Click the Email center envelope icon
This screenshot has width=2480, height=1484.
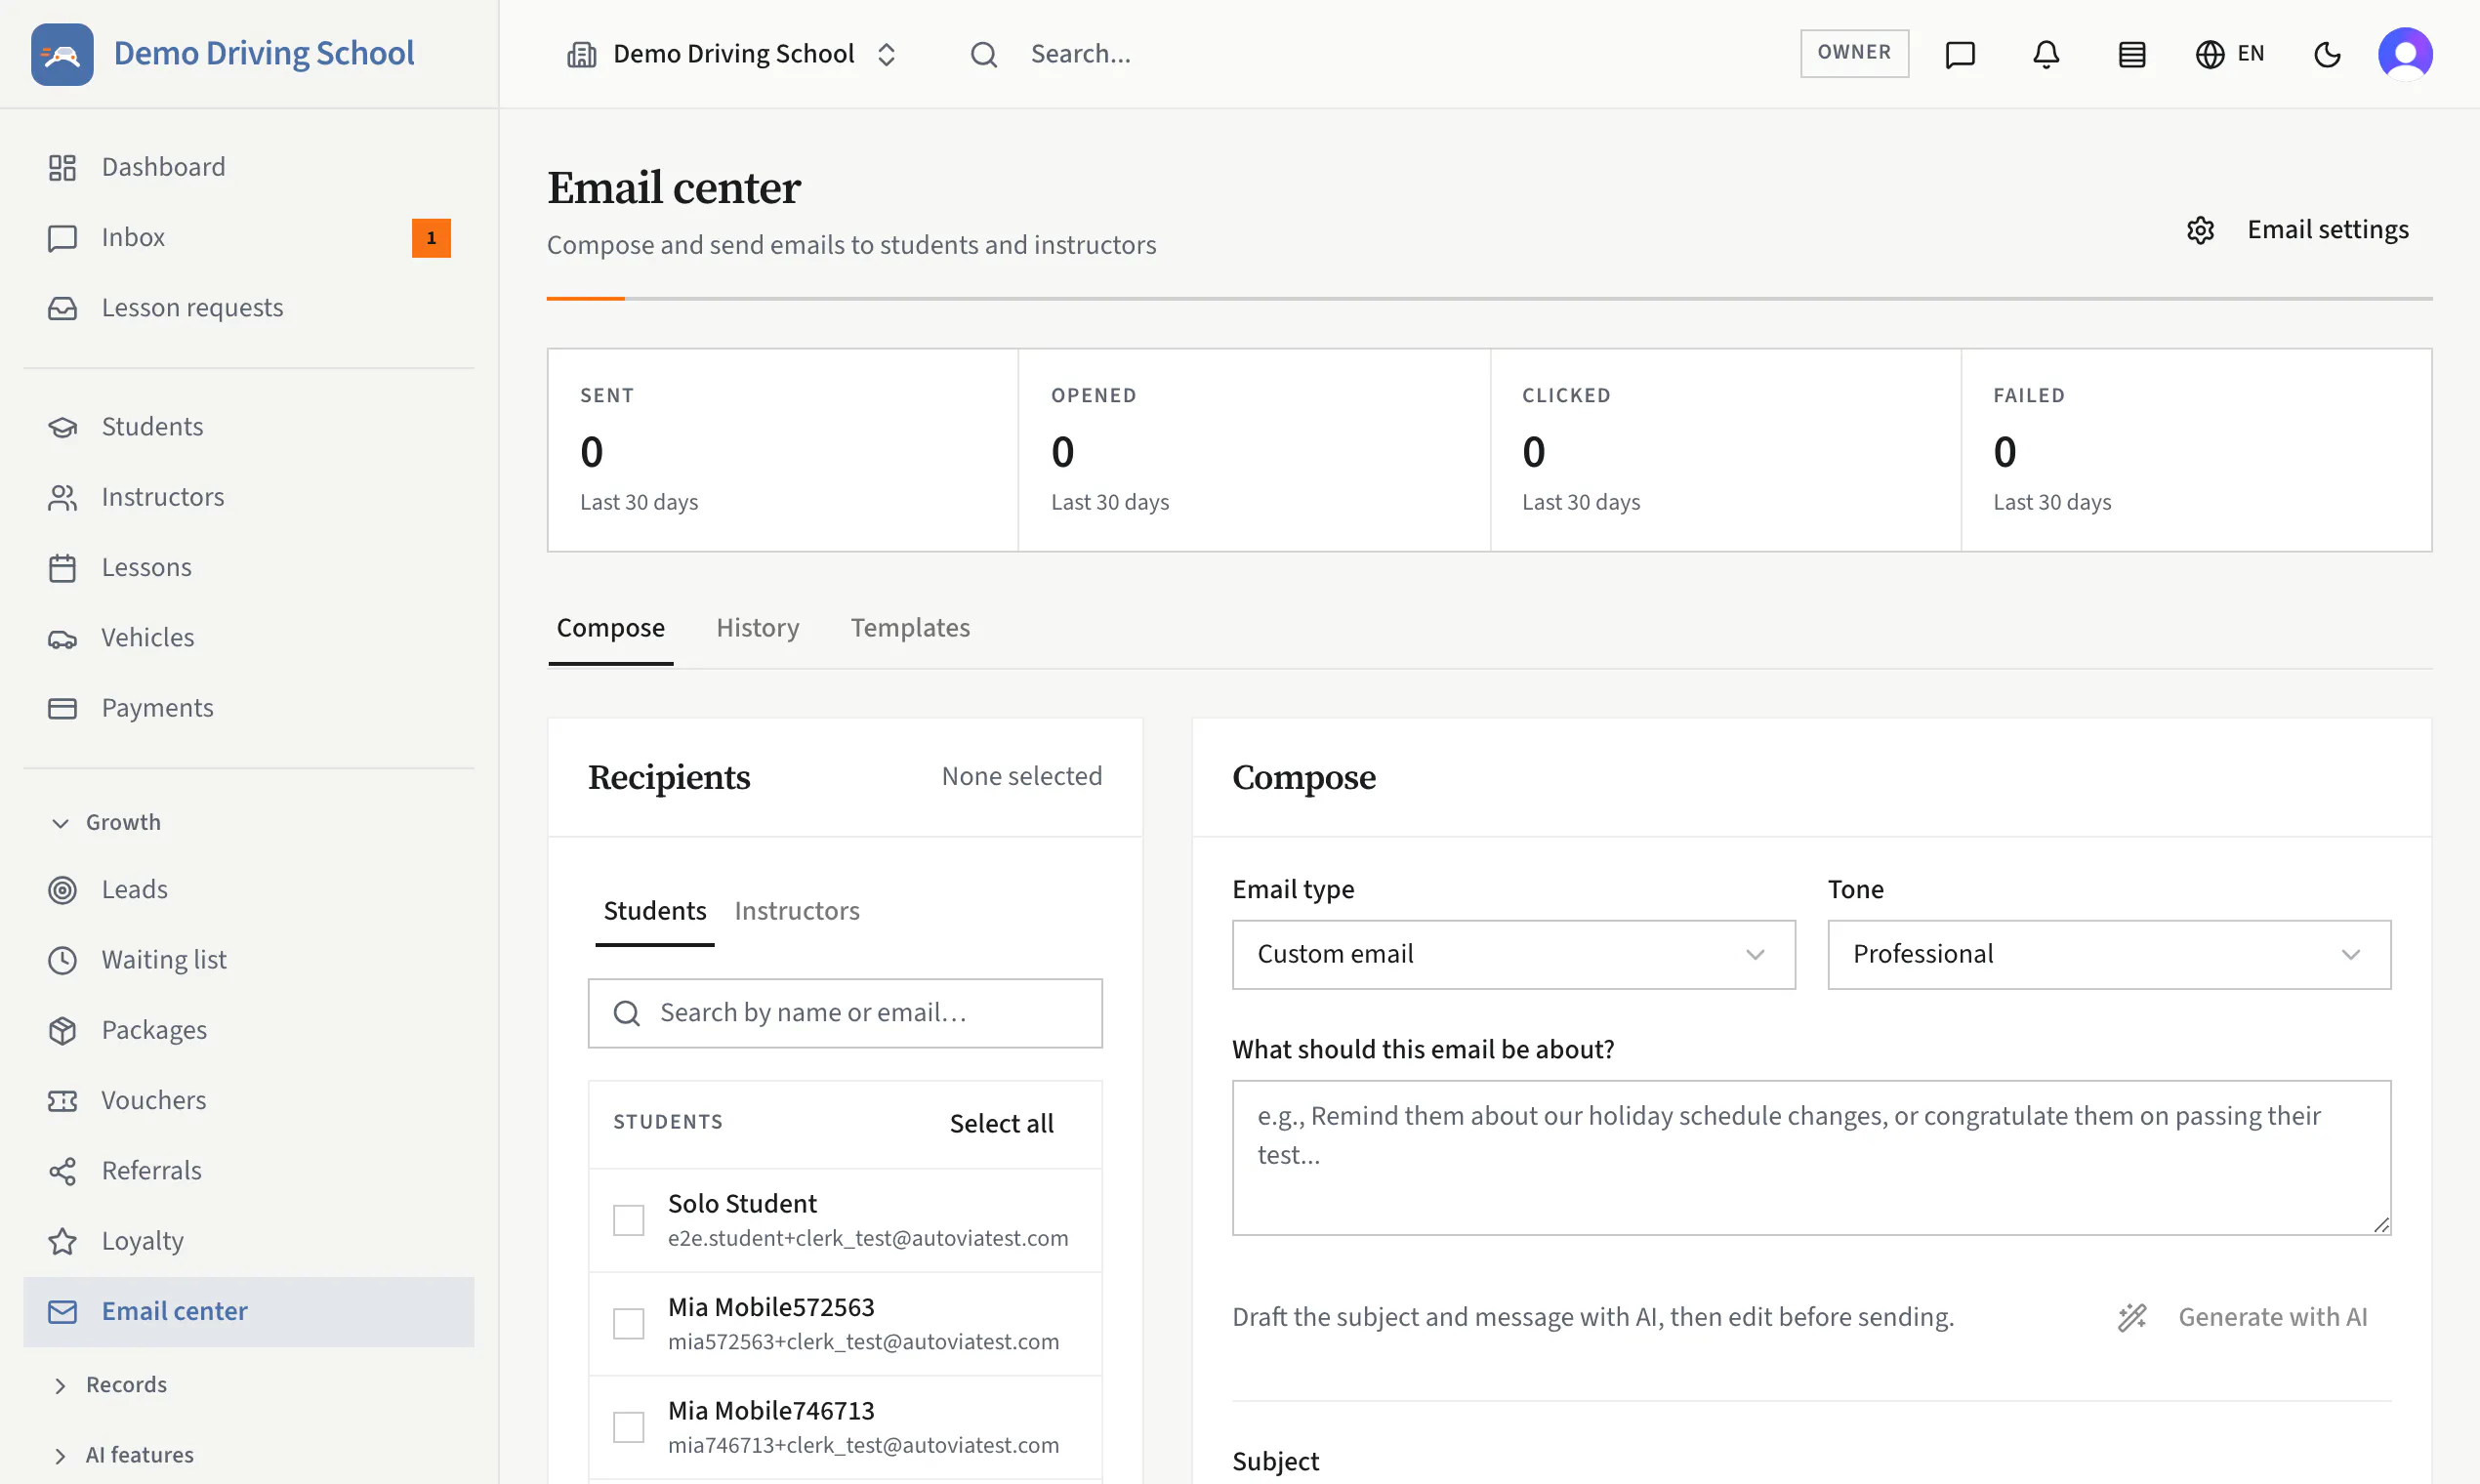coord(62,1312)
